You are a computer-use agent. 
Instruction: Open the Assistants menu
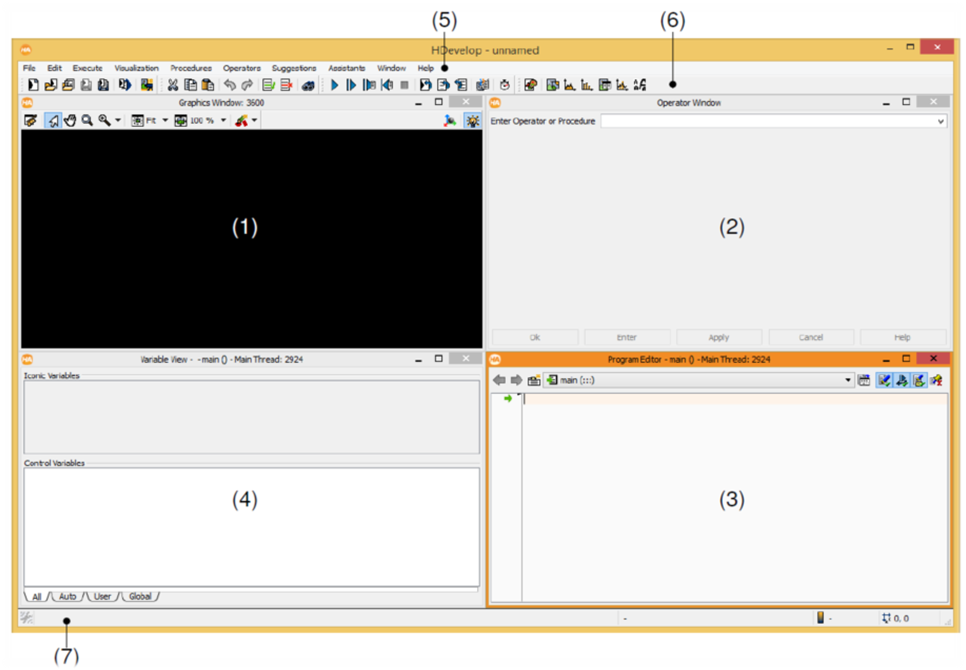coord(346,68)
